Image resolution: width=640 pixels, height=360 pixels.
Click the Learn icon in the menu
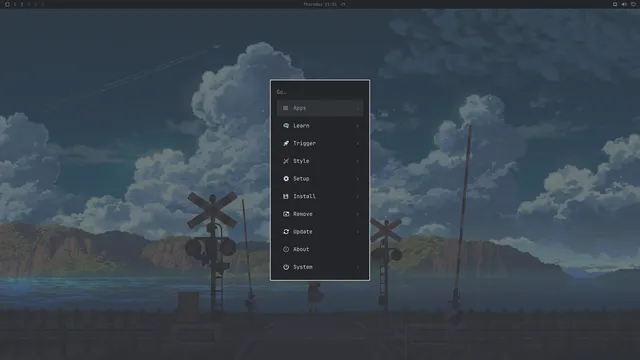point(286,126)
